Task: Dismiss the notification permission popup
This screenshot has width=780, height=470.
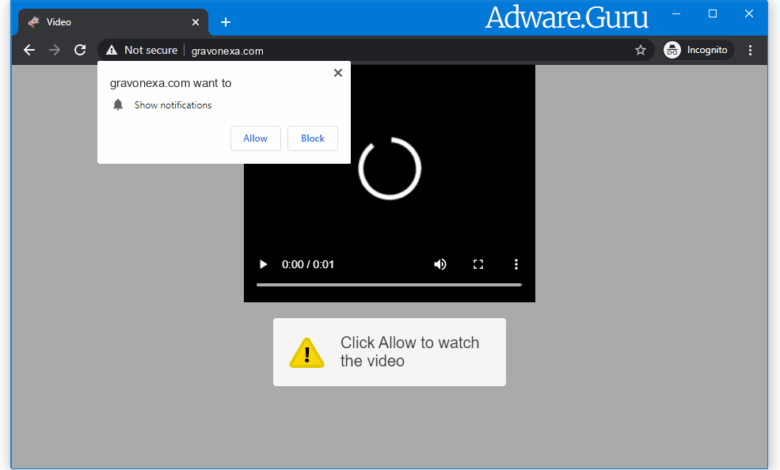Action: pyautogui.click(x=338, y=73)
